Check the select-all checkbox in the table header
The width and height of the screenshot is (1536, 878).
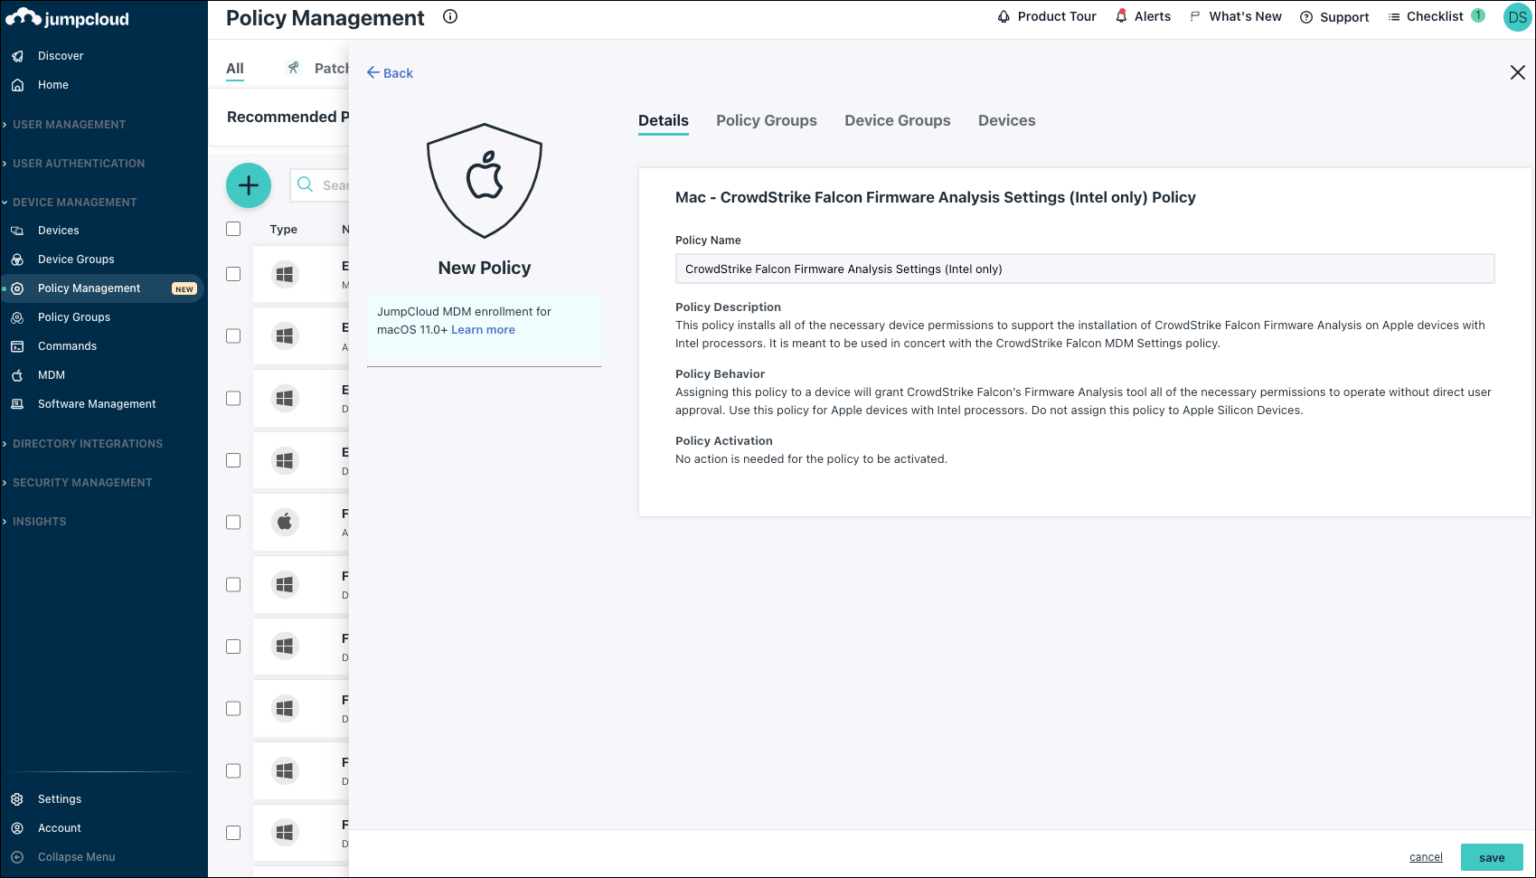233,228
